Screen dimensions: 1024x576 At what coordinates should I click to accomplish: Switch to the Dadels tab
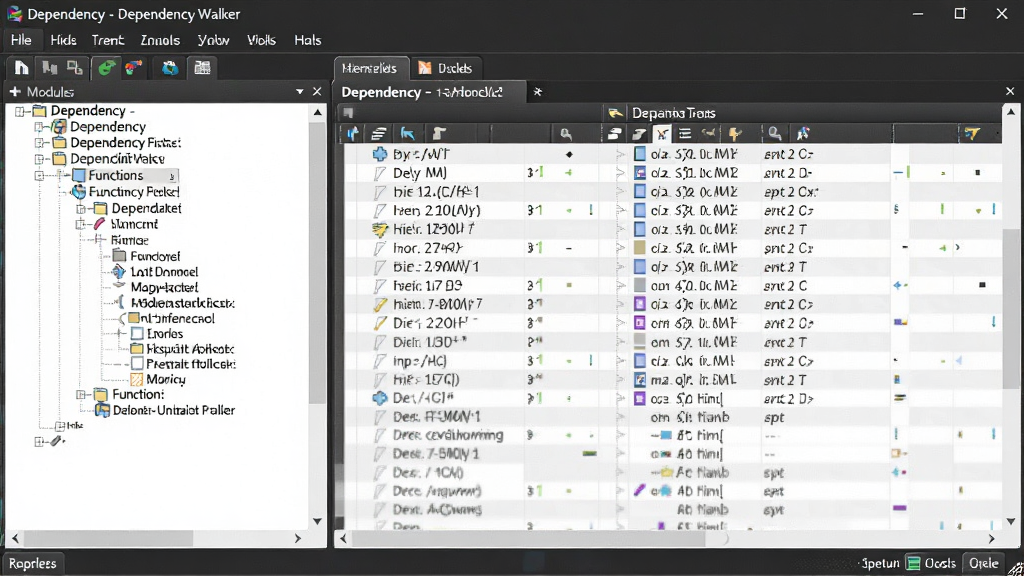pyautogui.click(x=445, y=68)
